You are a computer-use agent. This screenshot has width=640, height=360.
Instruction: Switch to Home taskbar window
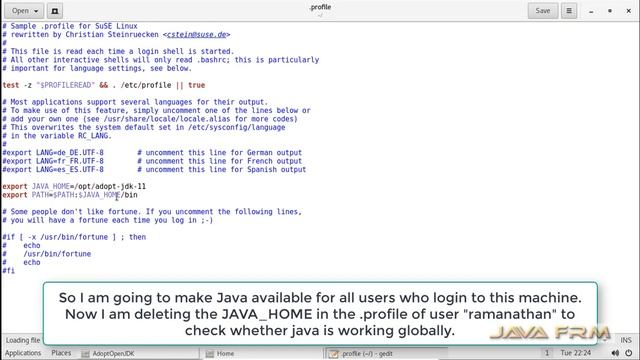coord(261,353)
